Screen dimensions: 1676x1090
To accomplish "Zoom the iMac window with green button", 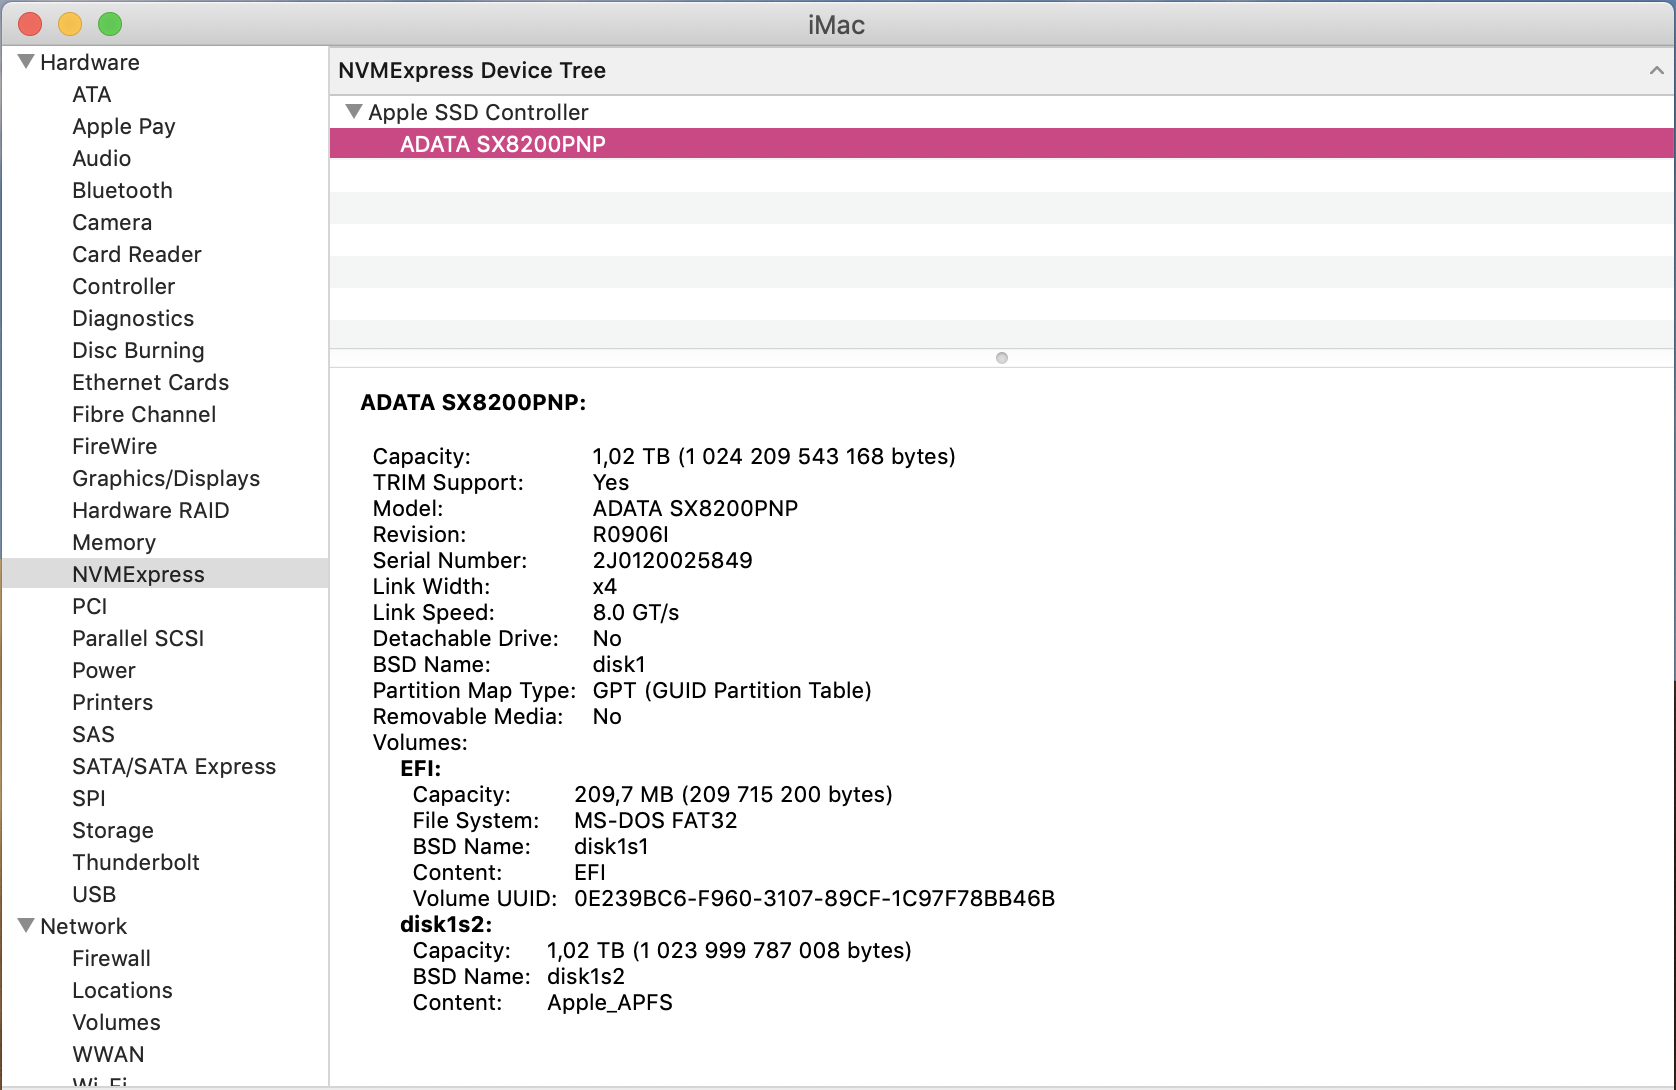I will (110, 24).
